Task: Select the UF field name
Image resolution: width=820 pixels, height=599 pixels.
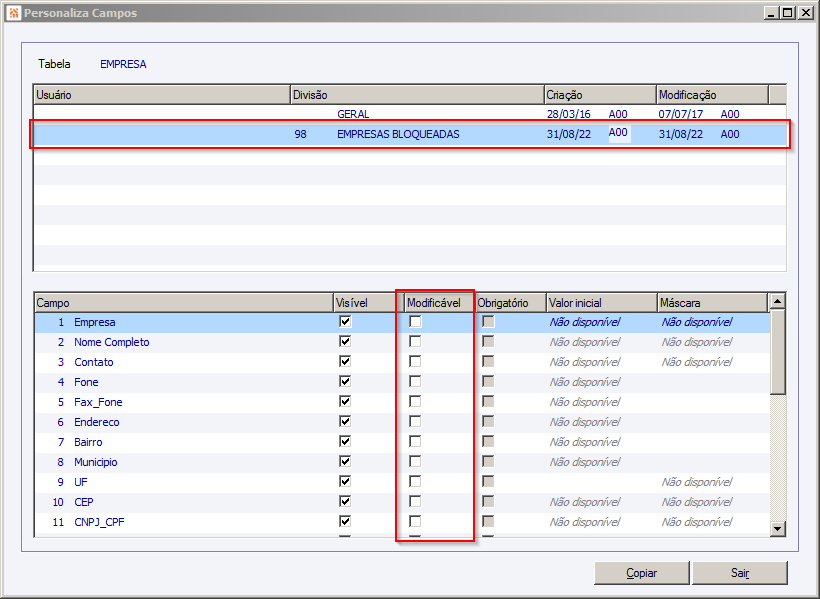Action: (81, 482)
